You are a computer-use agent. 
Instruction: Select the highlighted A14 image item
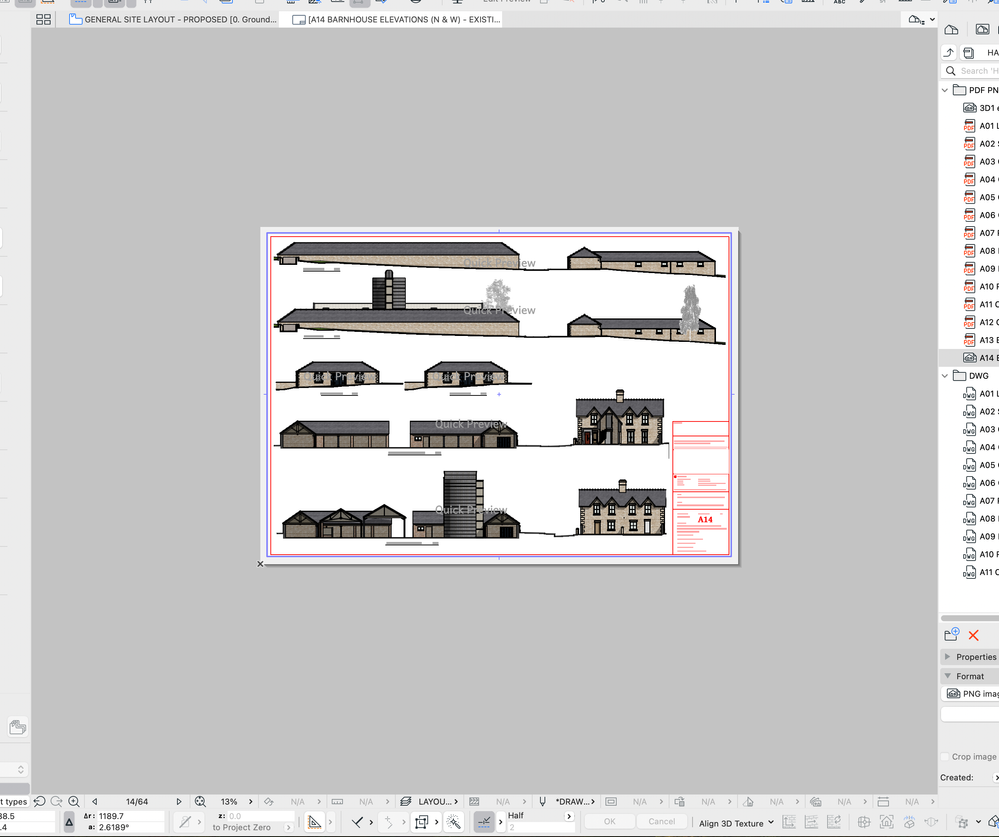969,358
